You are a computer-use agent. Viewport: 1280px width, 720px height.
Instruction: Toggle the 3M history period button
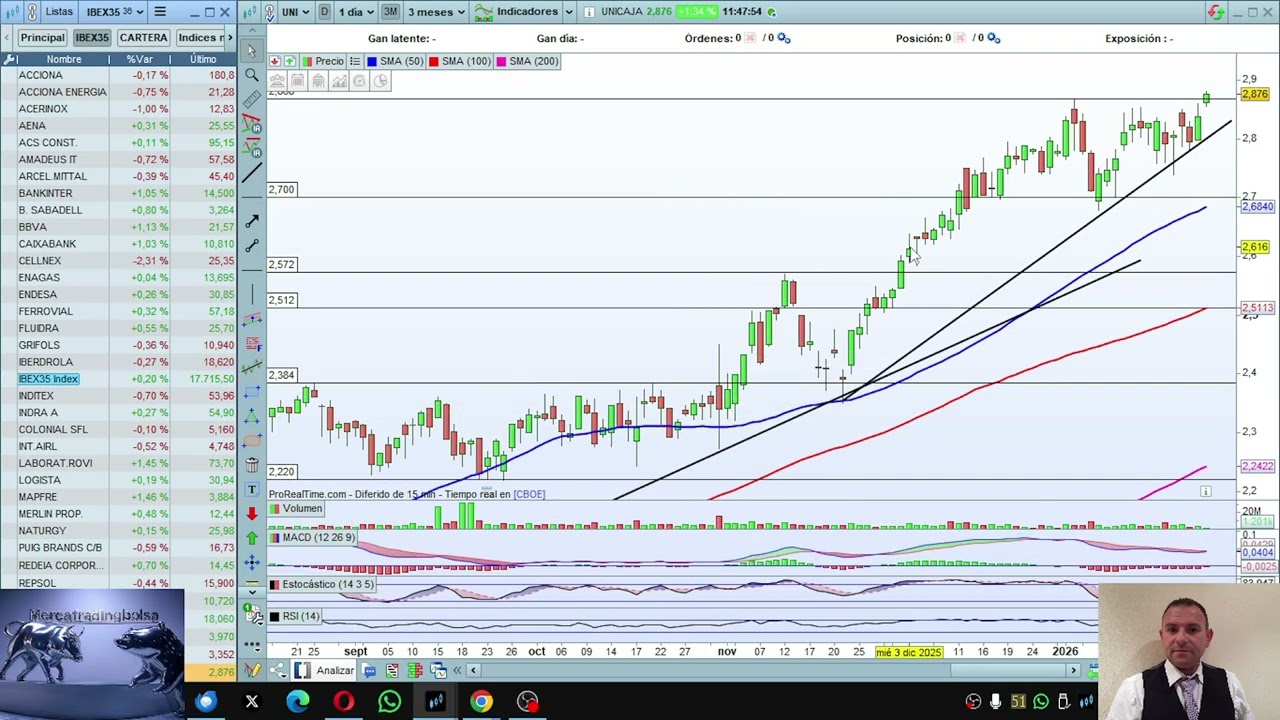click(x=390, y=12)
